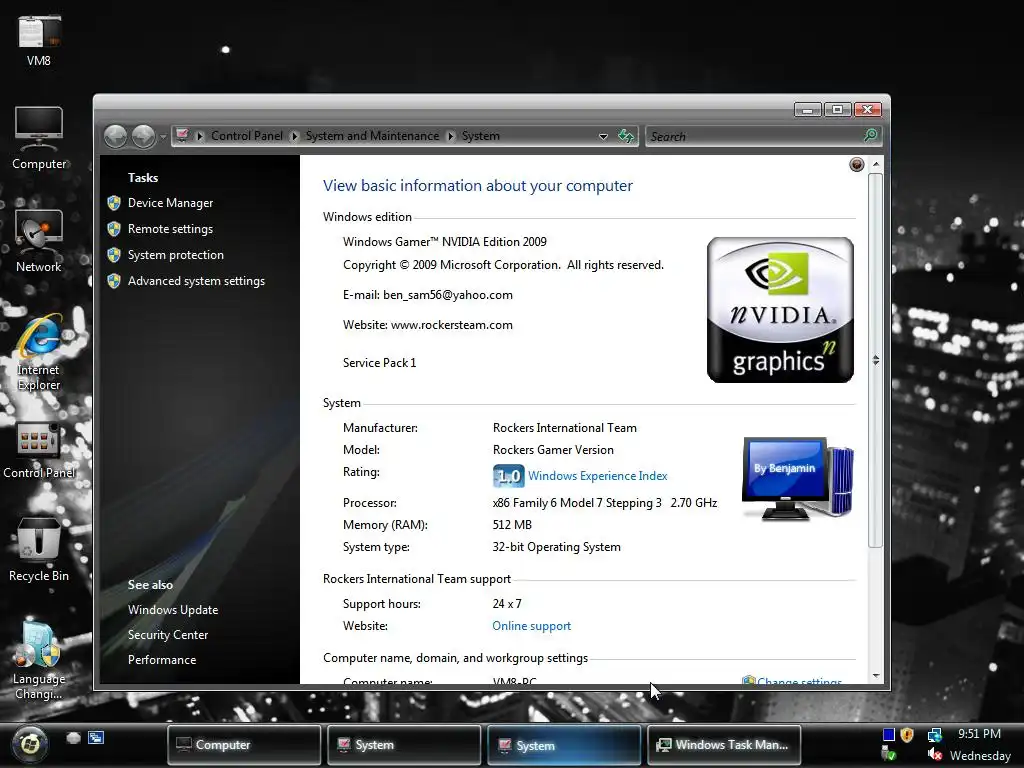Image resolution: width=1024 pixels, height=768 pixels.
Task: Switch to Windows Task Manager taskbar button
Action: pyautogui.click(x=724, y=745)
